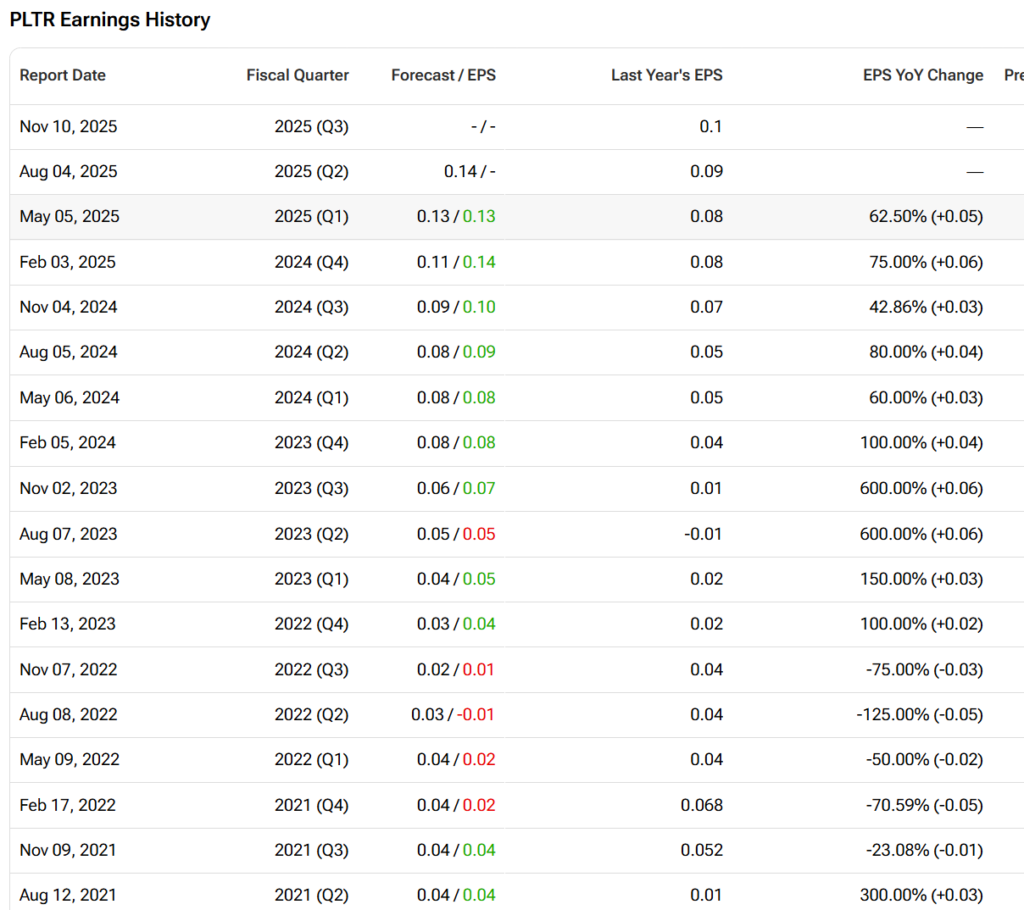Click the 0.02 / 0.01 forecast EPS cell
The height and width of the screenshot is (910, 1024).
pos(456,670)
